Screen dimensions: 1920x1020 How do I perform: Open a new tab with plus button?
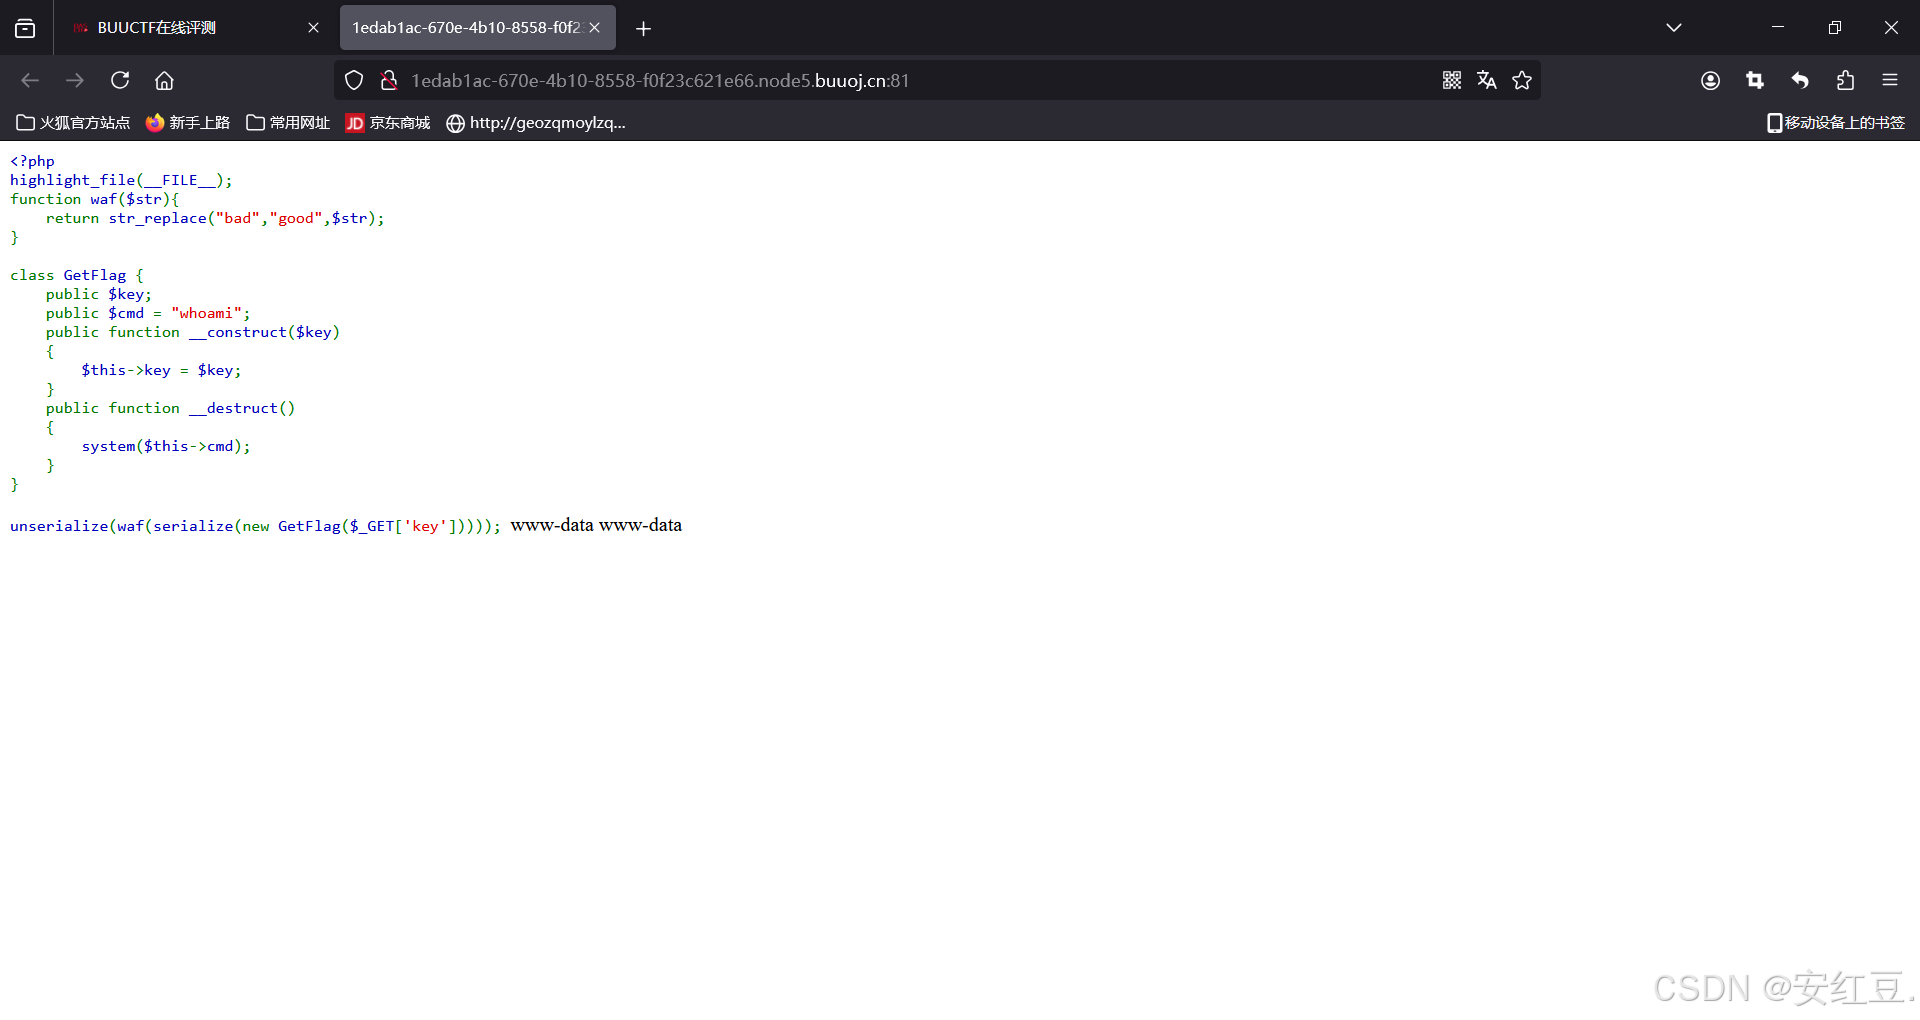click(643, 29)
